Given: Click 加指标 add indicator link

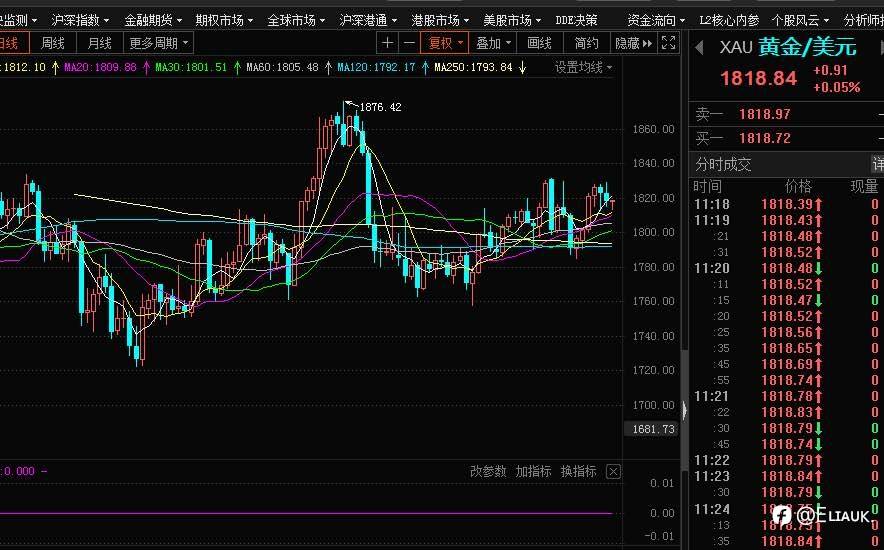Looking at the screenshot, I should click(x=533, y=472).
